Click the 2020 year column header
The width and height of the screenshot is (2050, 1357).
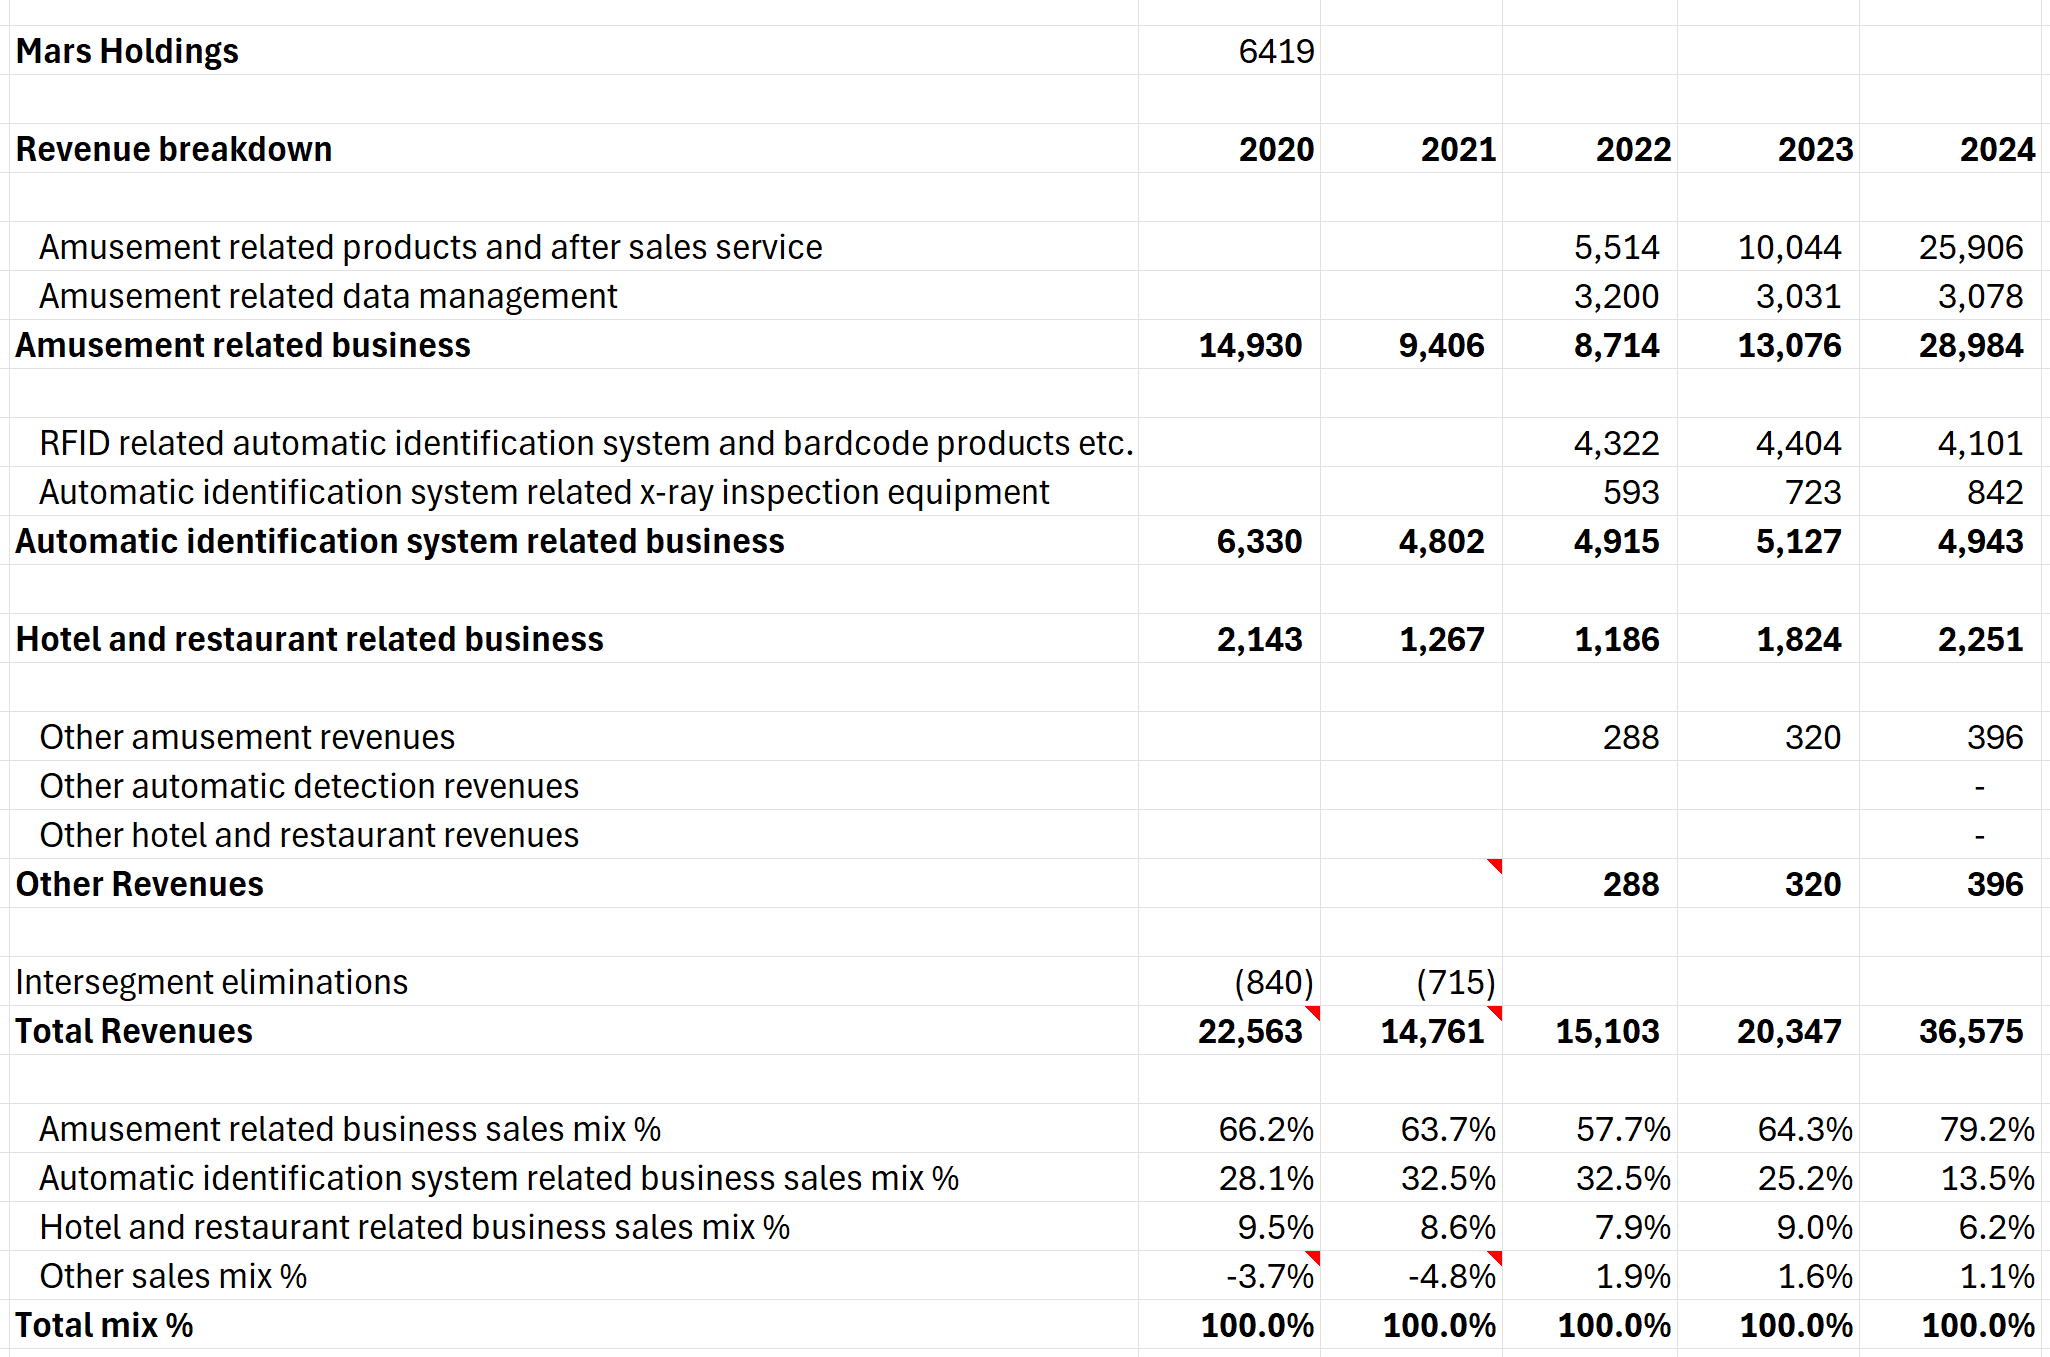(x=1276, y=149)
